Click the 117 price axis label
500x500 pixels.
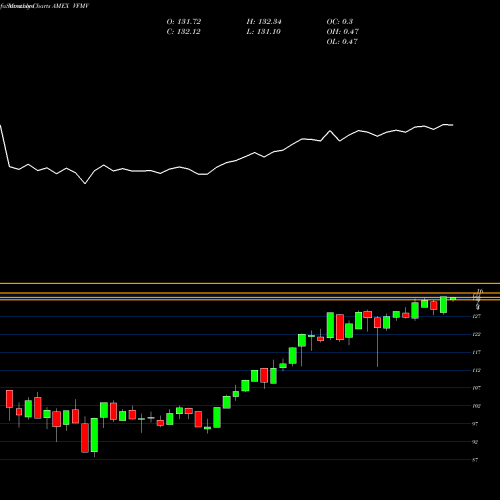coord(477,352)
